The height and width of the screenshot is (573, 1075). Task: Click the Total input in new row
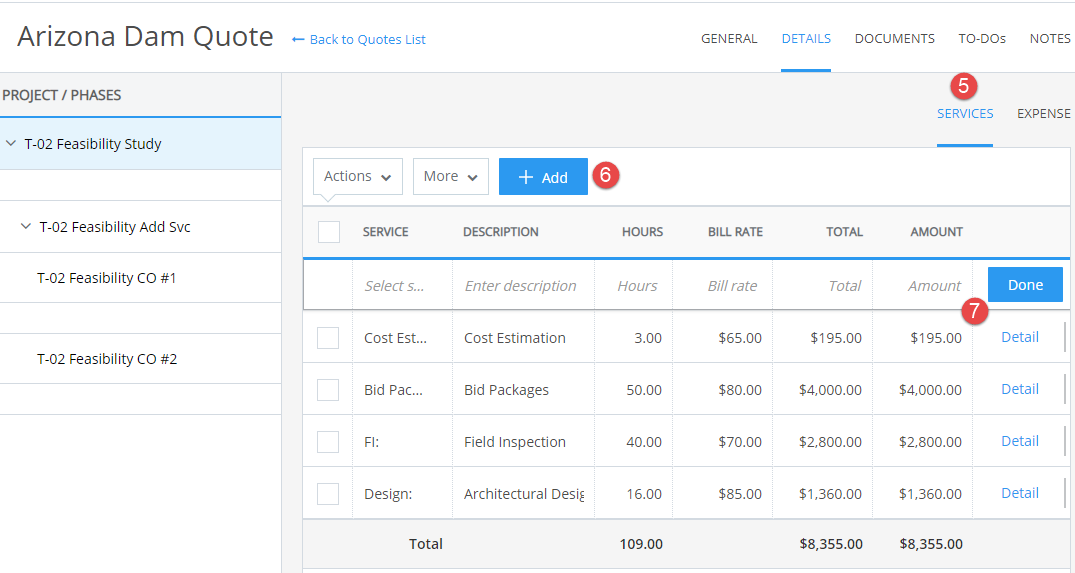tap(823, 286)
